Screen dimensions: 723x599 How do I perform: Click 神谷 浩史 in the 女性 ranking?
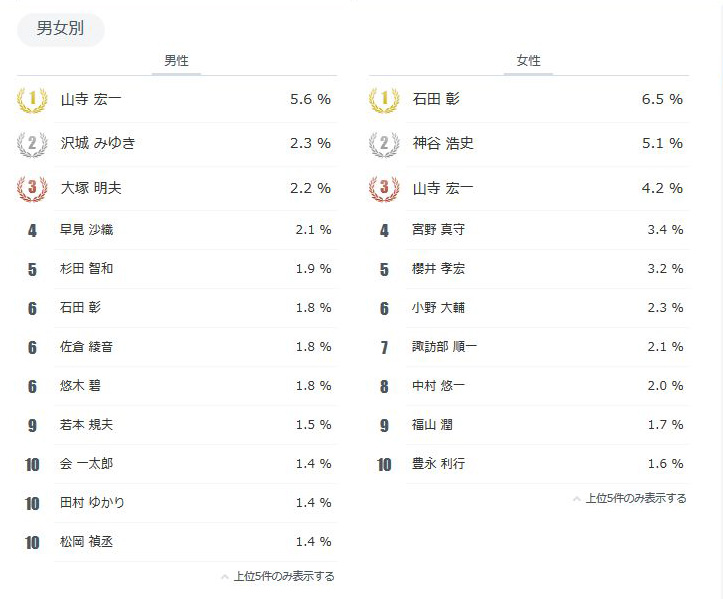pyautogui.click(x=443, y=143)
